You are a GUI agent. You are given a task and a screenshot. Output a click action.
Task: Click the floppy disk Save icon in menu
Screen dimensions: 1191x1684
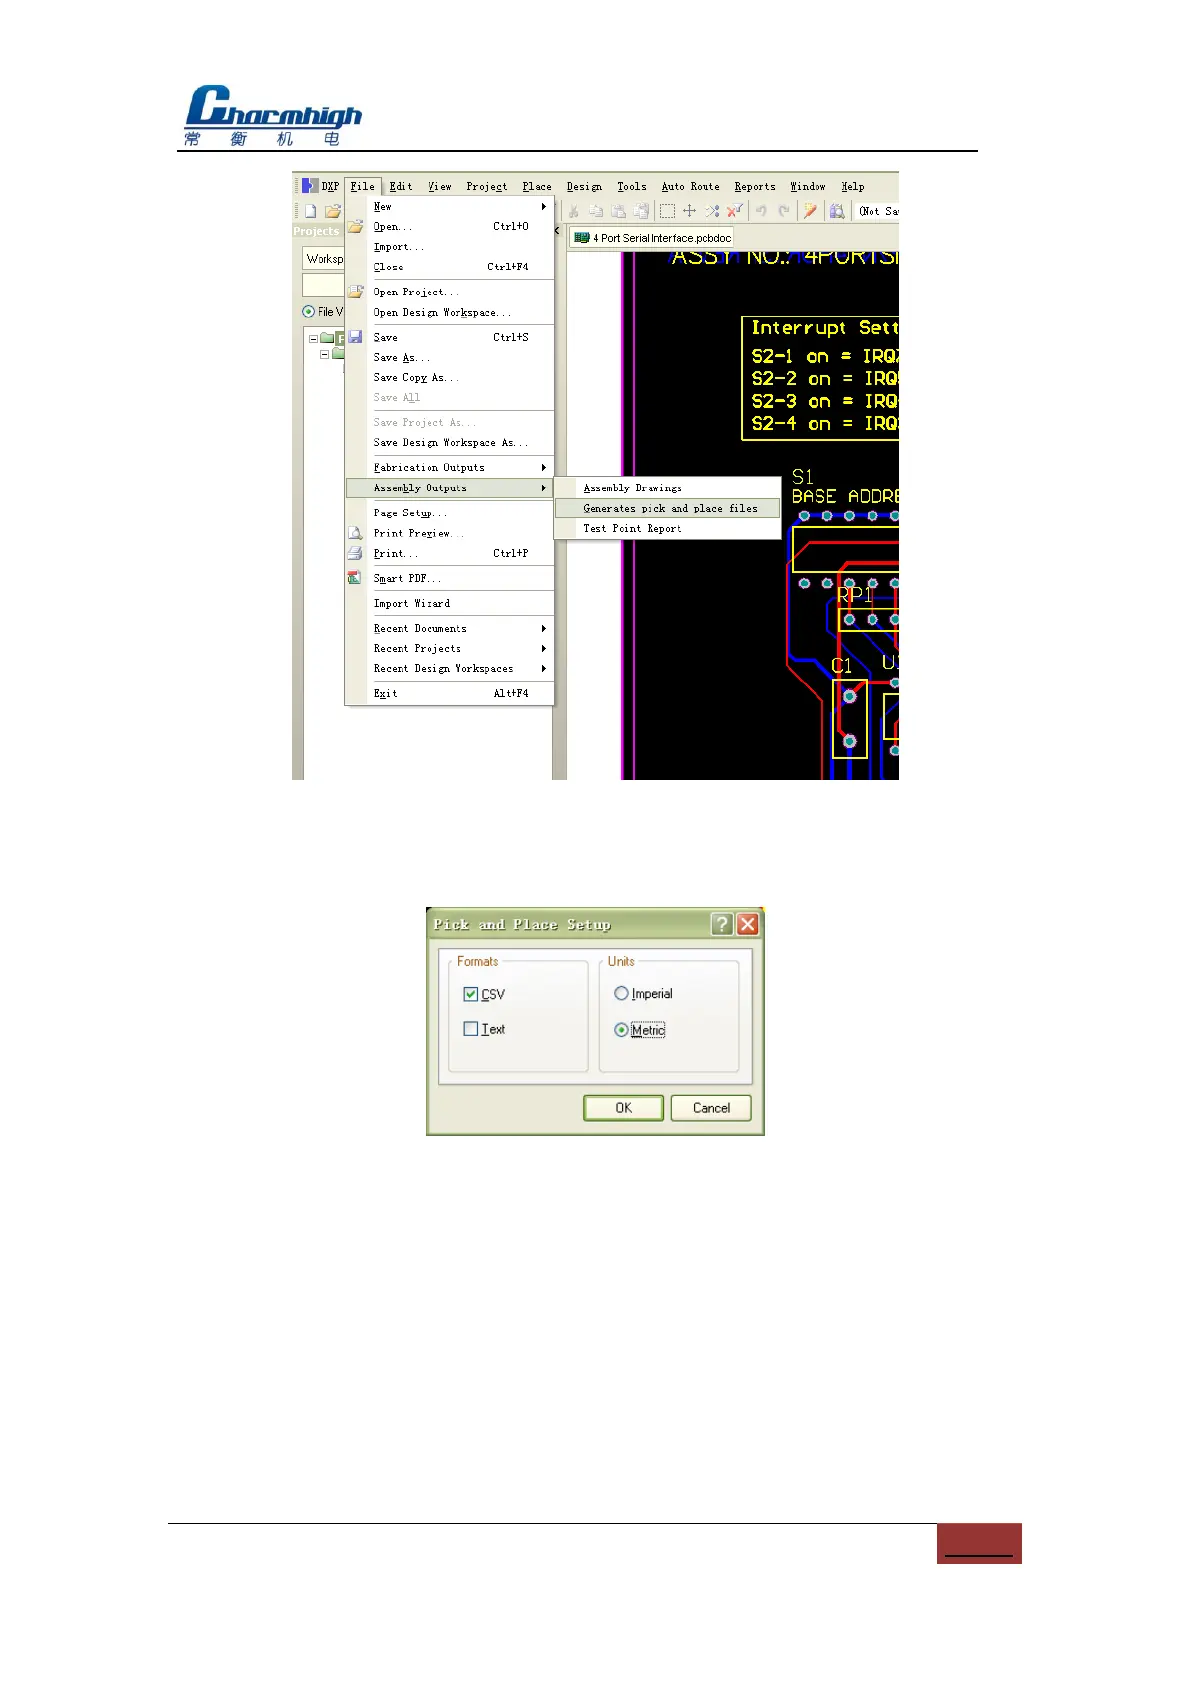[x=355, y=337]
